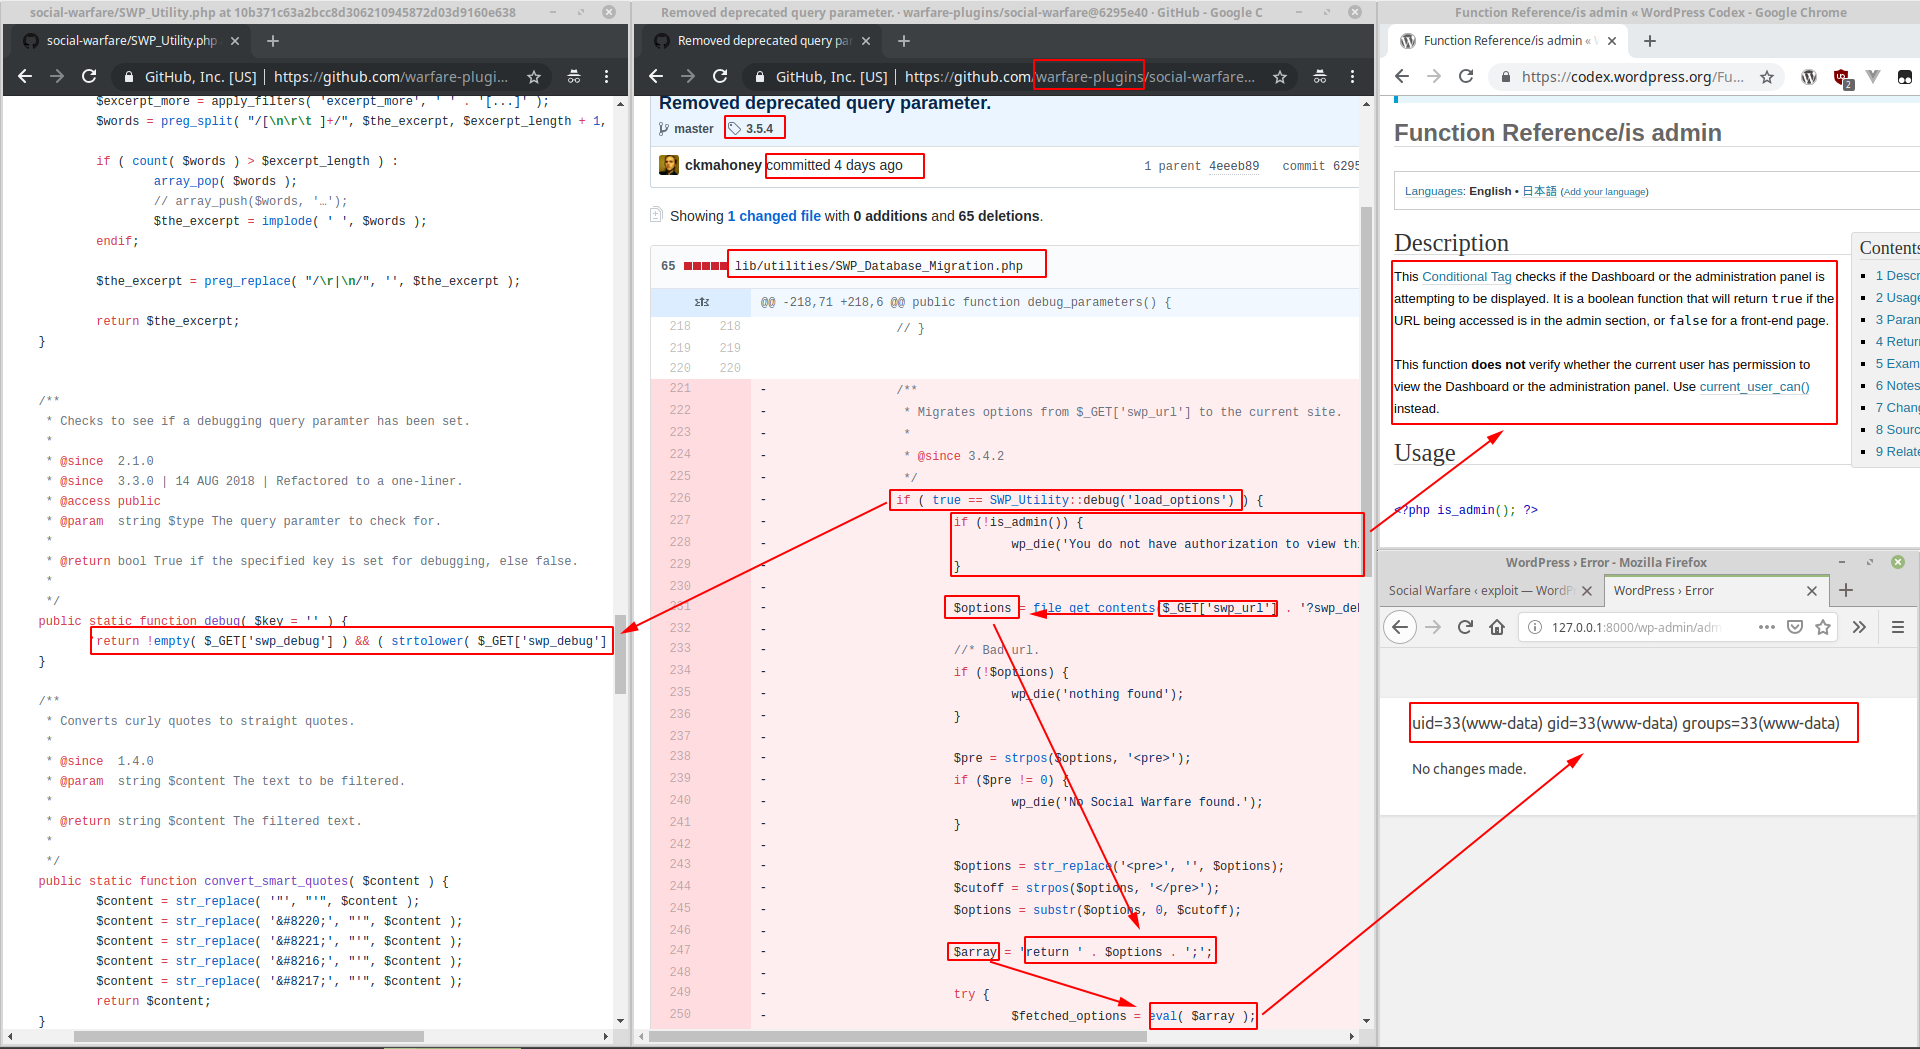Reload the GitHub commit page
The width and height of the screenshot is (1920, 1049).
click(x=720, y=76)
